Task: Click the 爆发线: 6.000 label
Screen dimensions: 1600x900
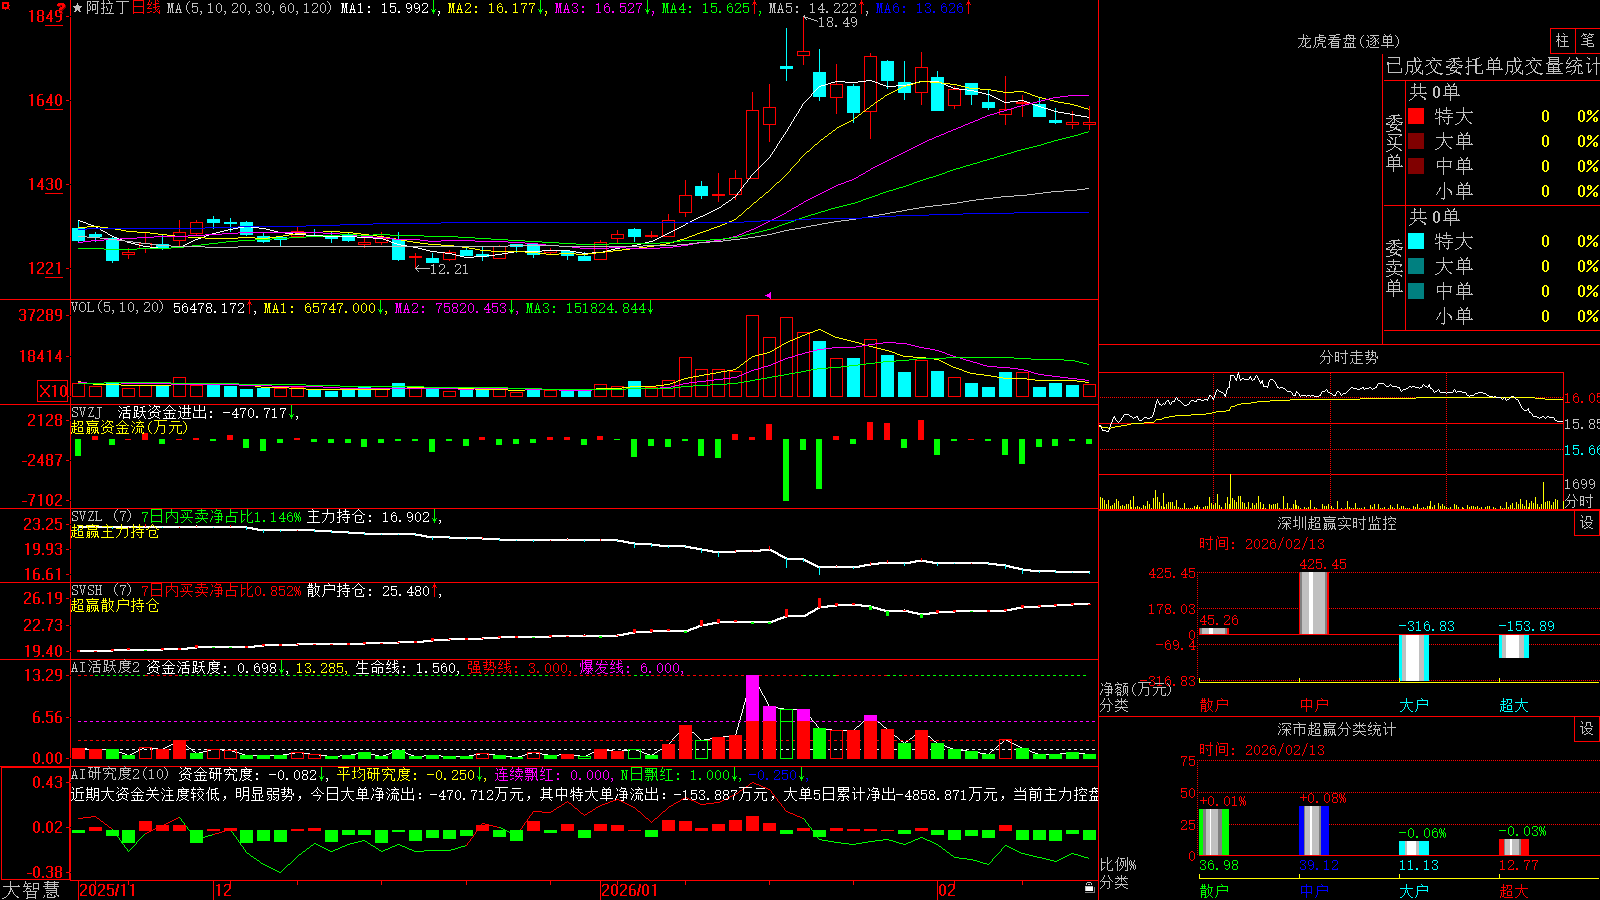Action: 631,668
